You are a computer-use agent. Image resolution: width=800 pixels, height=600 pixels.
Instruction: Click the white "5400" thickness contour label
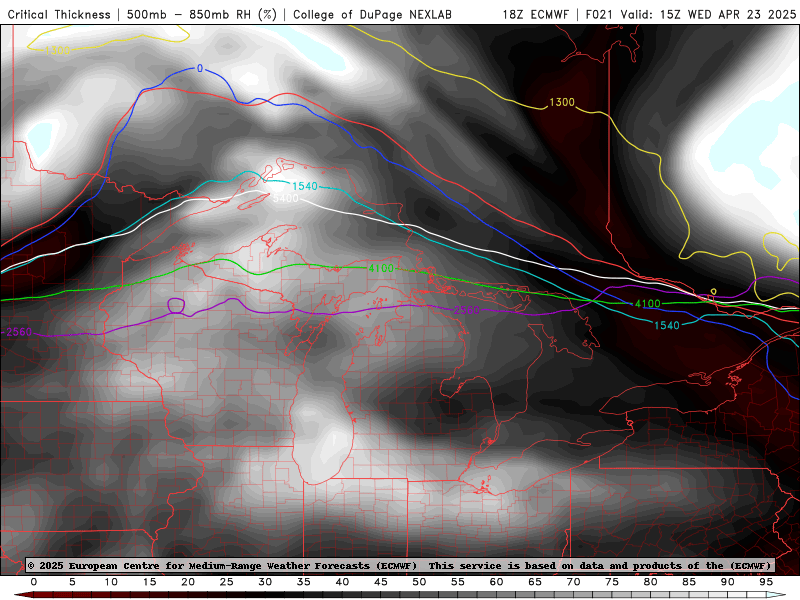(x=286, y=198)
